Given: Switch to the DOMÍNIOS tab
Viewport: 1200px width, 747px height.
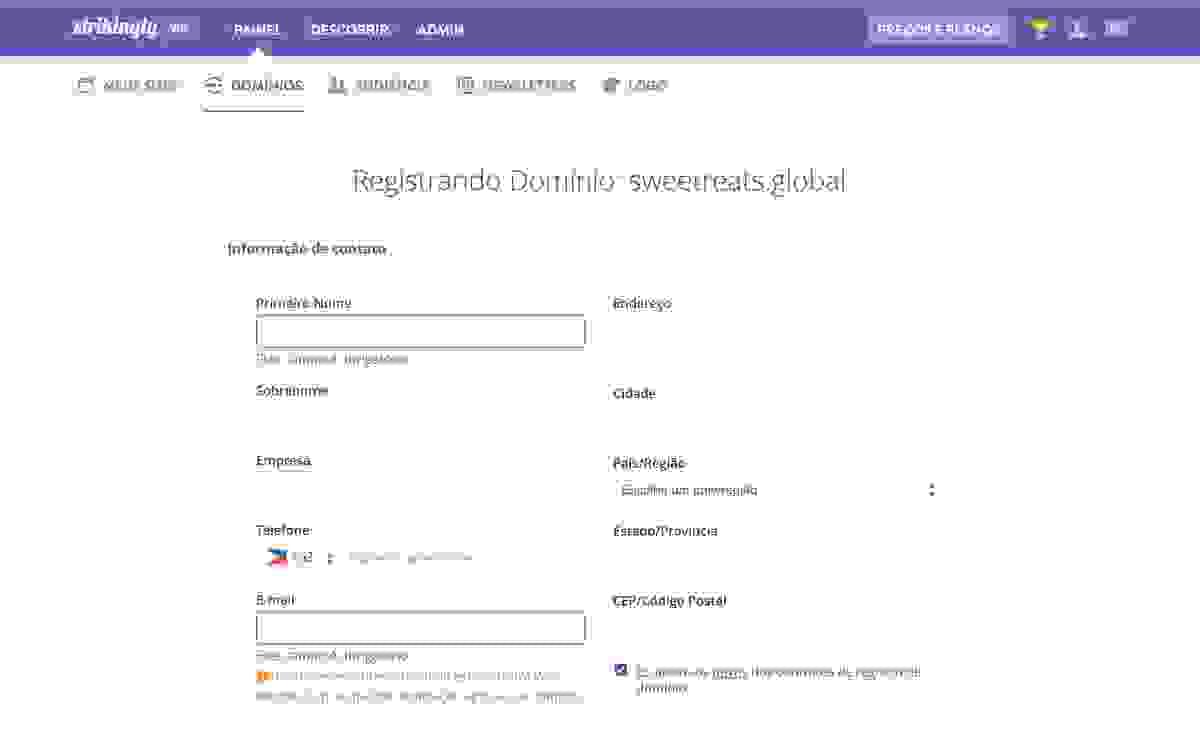Looking at the screenshot, I should pyautogui.click(x=254, y=86).
